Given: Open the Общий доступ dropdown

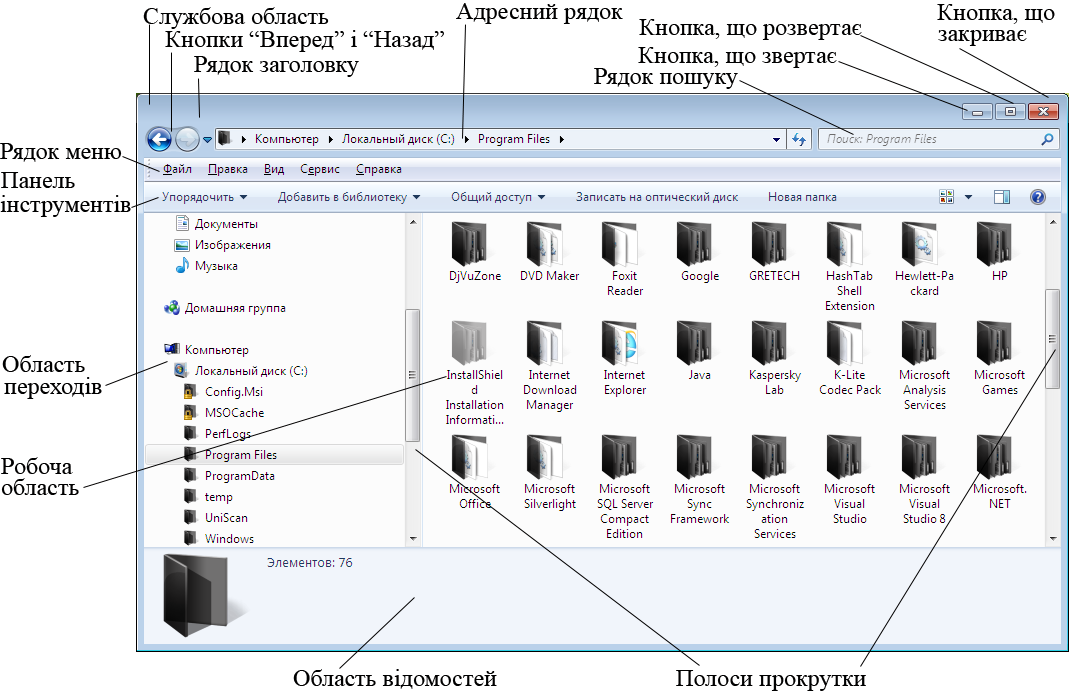Looking at the screenshot, I should pyautogui.click(x=498, y=197).
